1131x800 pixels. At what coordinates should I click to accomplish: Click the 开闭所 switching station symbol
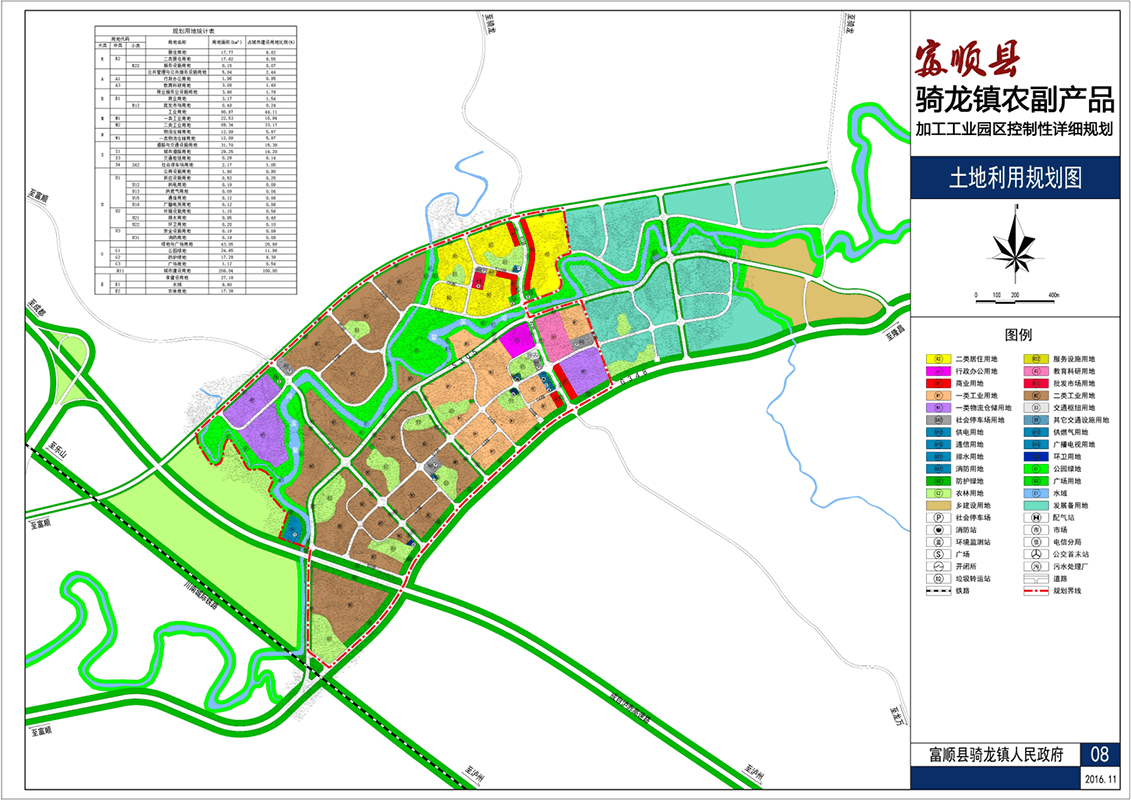point(938,566)
